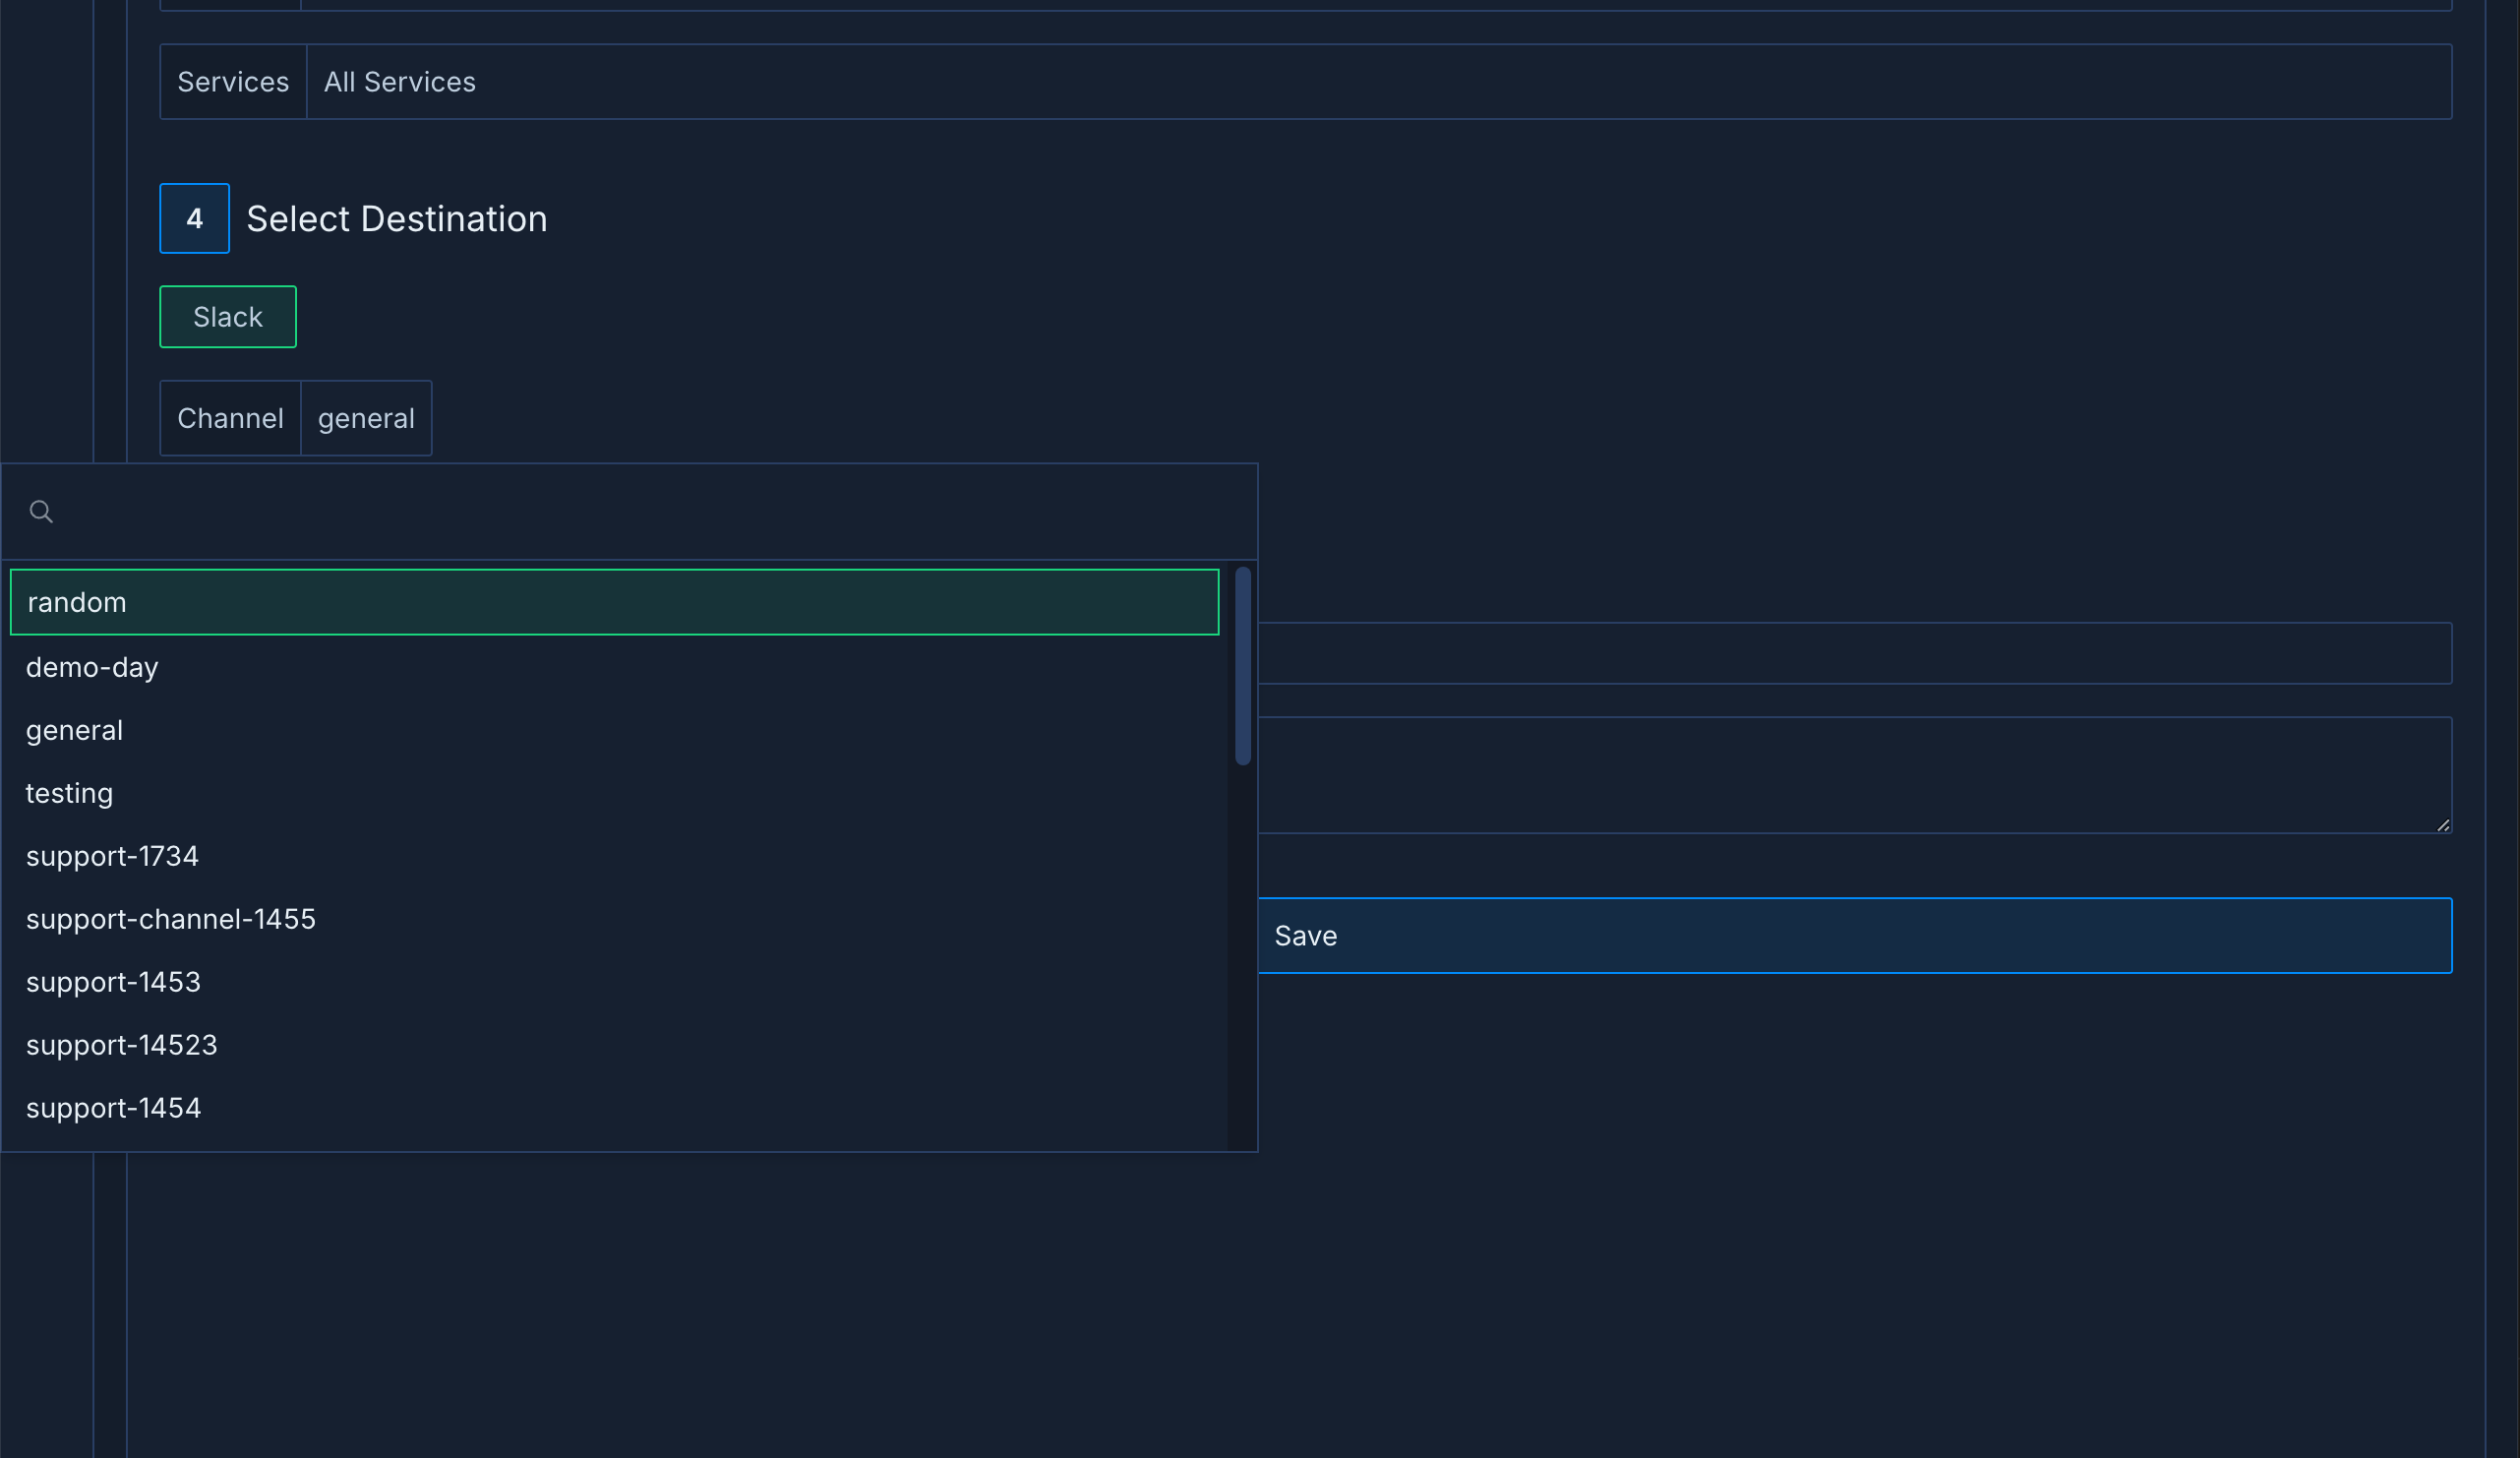The height and width of the screenshot is (1458, 2520).
Task: Choose demo-day from the channel list
Action: (92, 667)
